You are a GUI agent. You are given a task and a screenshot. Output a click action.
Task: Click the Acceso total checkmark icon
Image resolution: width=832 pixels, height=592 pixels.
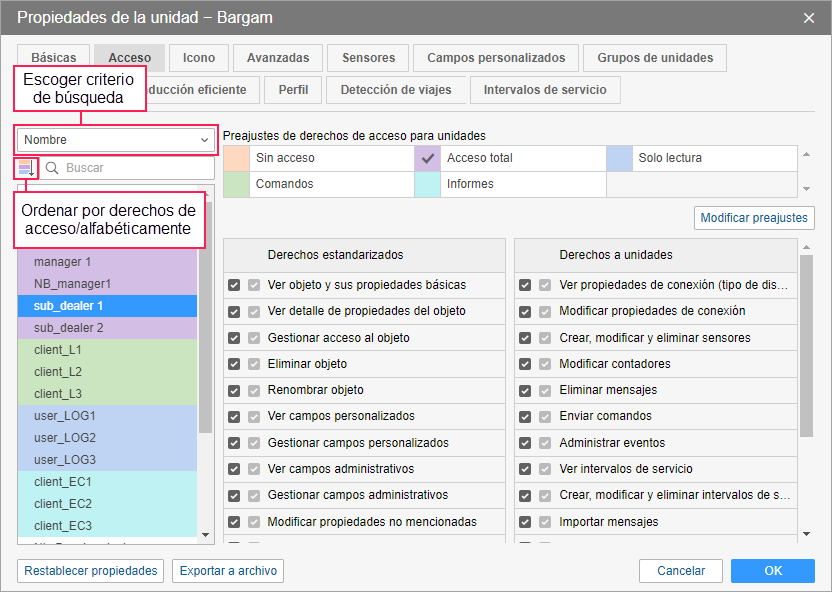(x=428, y=158)
